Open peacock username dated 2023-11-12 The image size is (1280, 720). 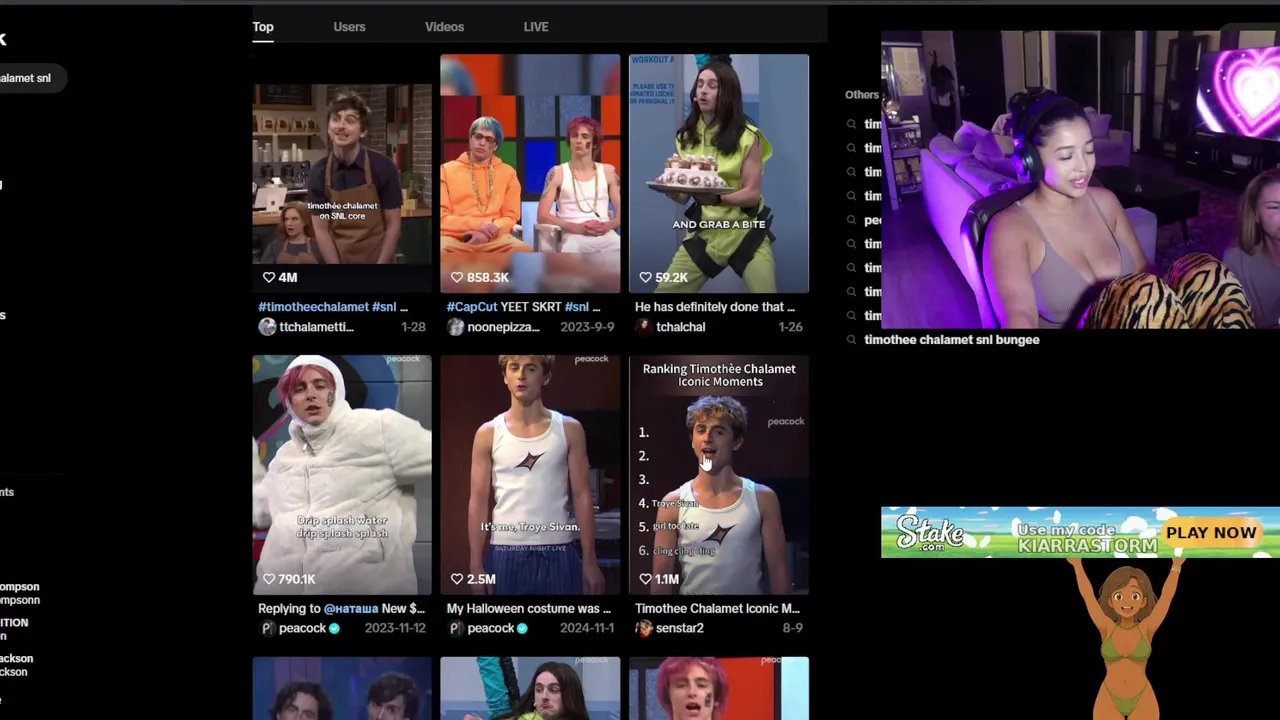[303, 628]
